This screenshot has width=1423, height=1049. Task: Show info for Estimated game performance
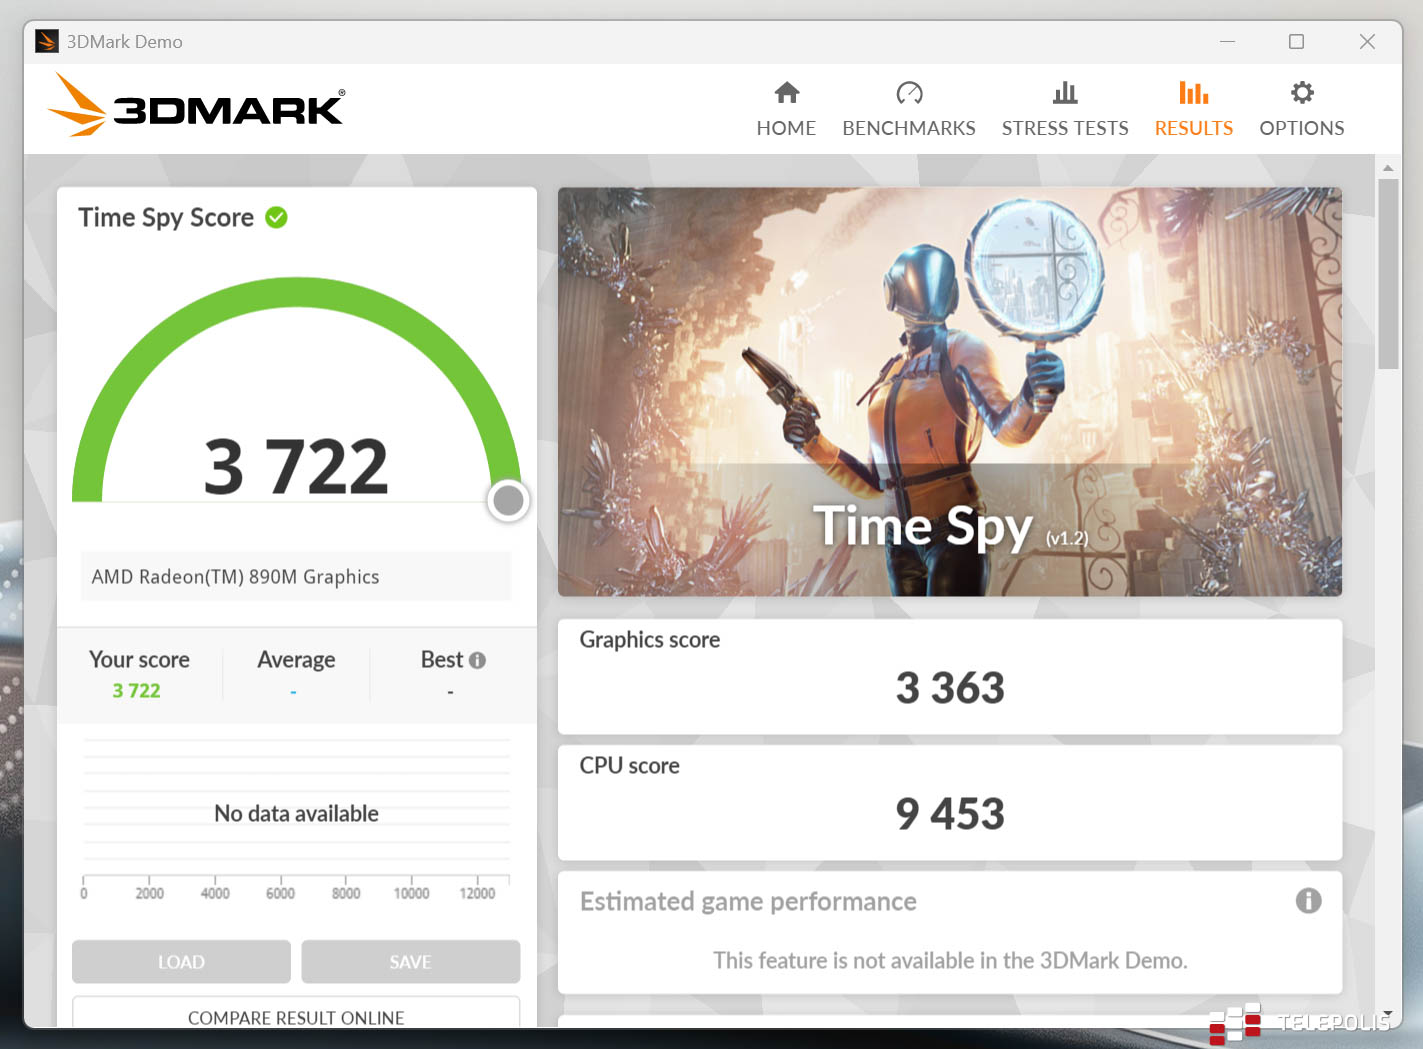pyautogui.click(x=1308, y=901)
